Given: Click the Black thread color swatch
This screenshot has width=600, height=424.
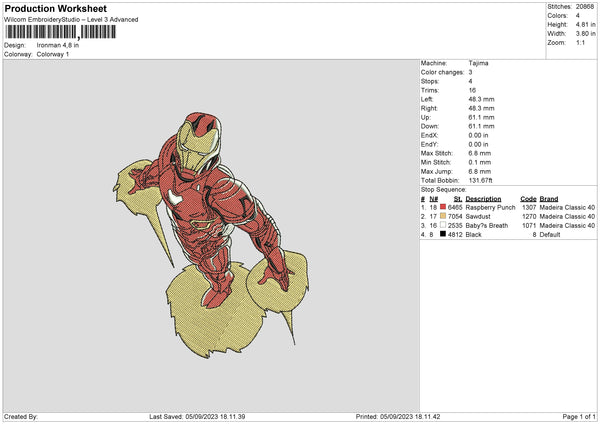Looking at the screenshot, I should 443,235.
